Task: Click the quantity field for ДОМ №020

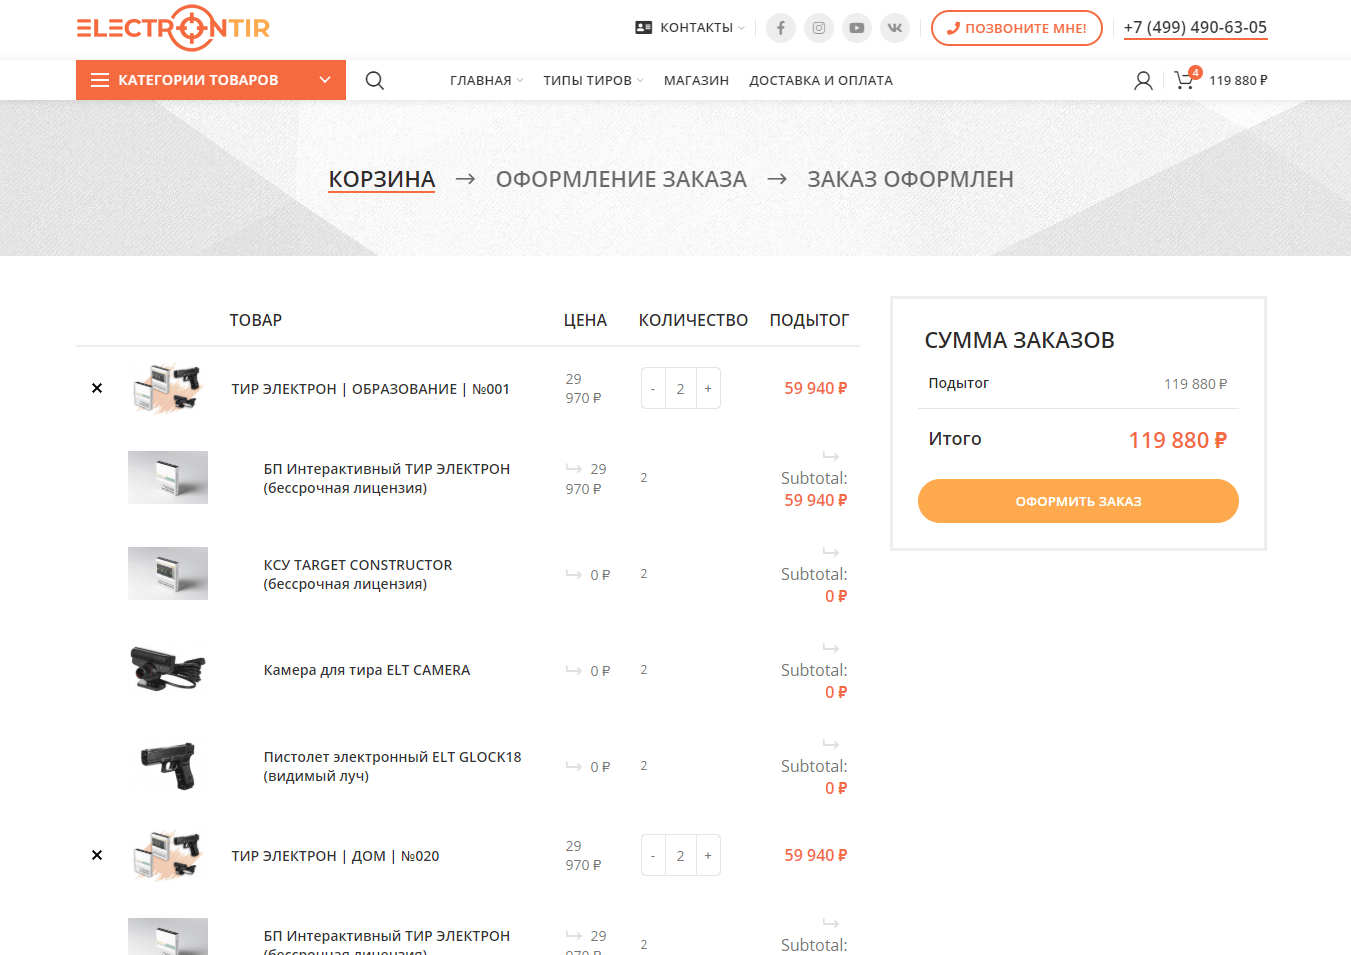Action: click(x=681, y=855)
